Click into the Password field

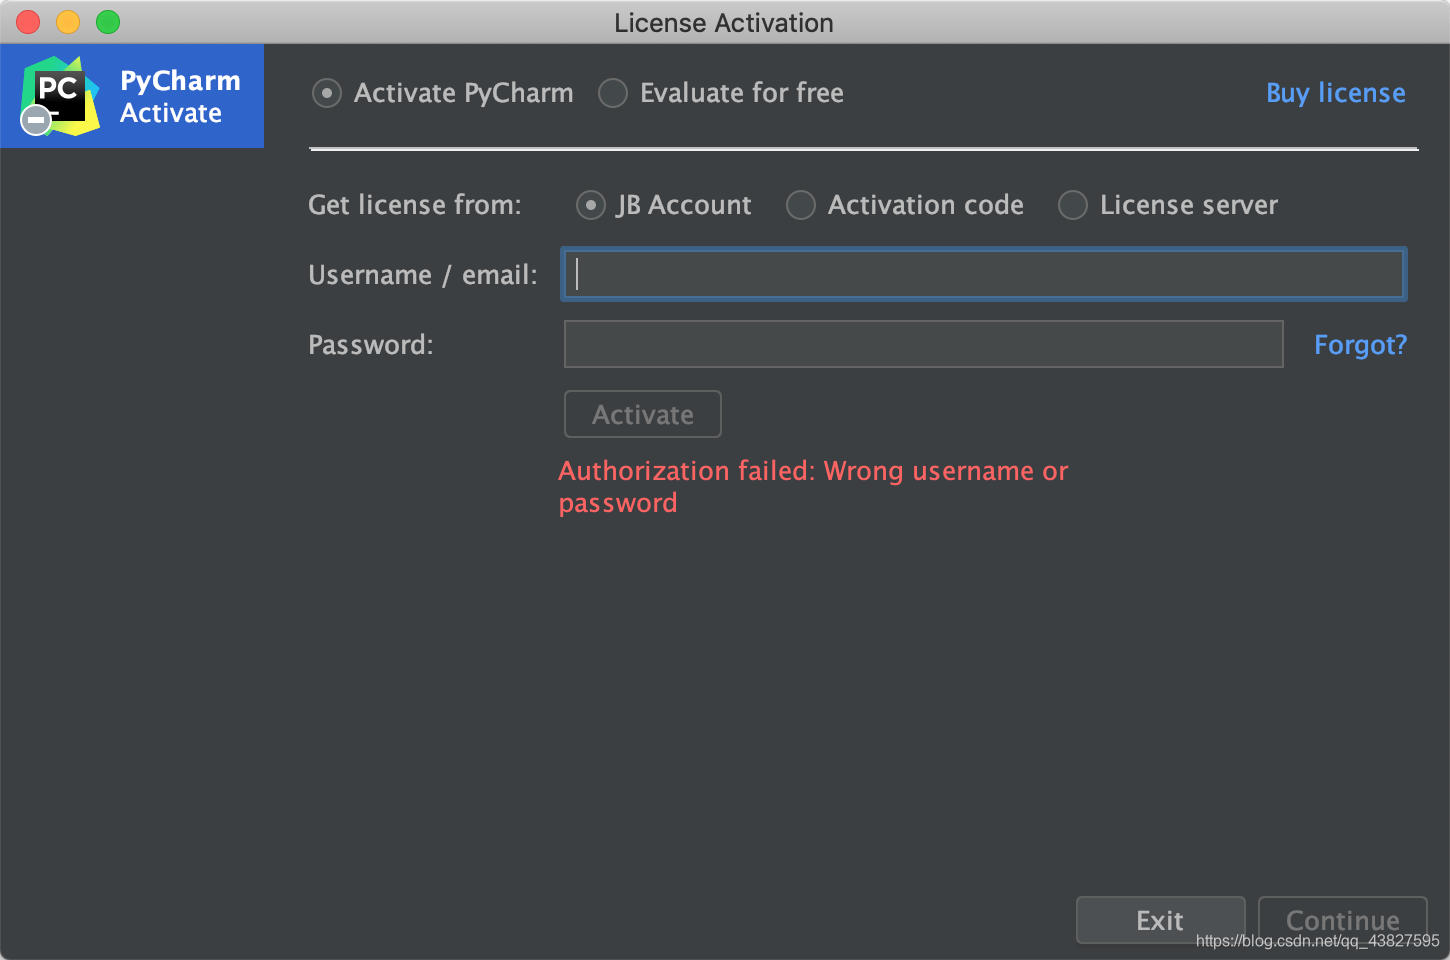pyautogui.click(x=923, y=344)
